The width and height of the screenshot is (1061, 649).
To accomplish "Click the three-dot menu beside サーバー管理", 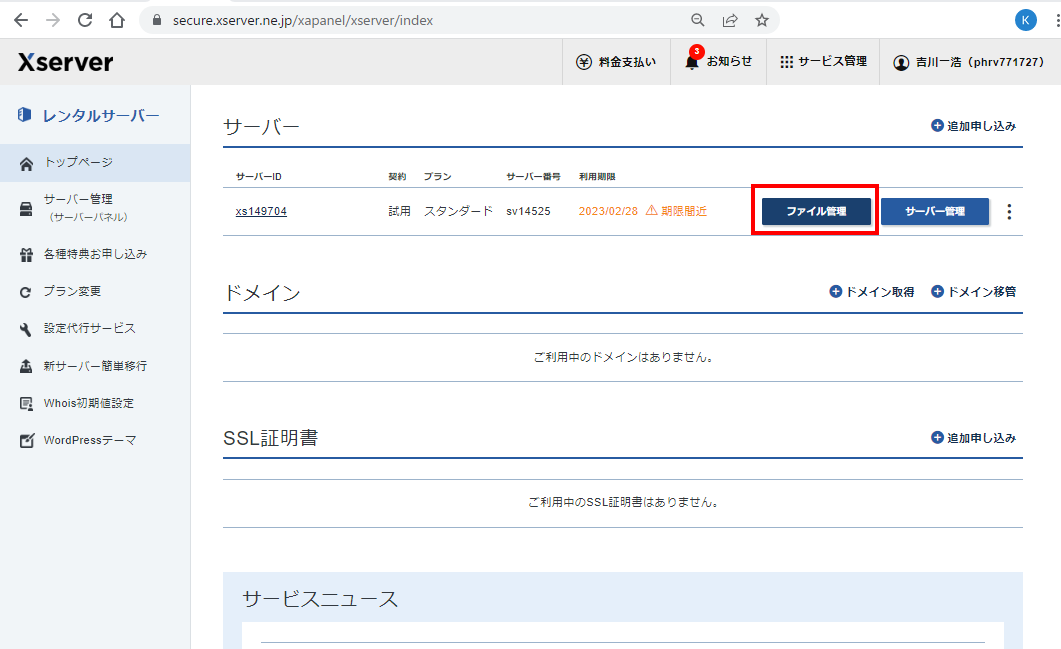I will pos(1009,212).
